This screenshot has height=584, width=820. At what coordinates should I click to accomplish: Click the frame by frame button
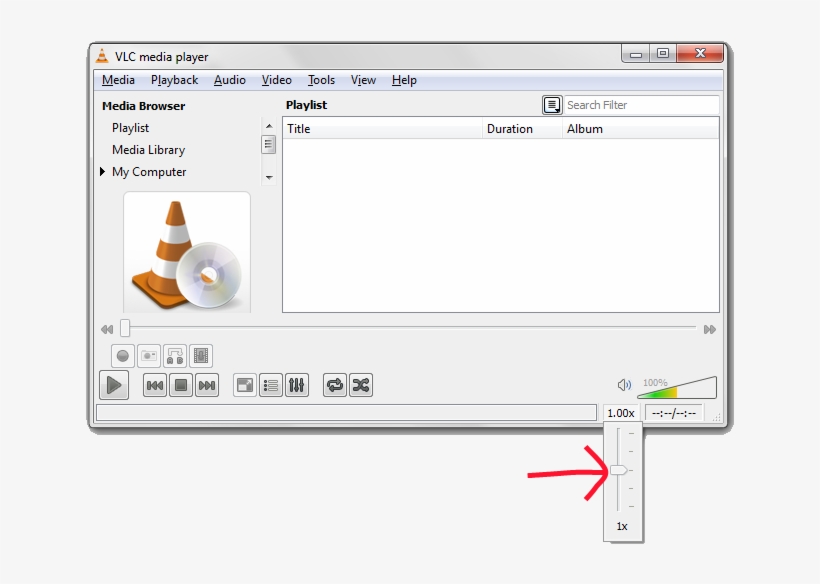tap(201, 356)
